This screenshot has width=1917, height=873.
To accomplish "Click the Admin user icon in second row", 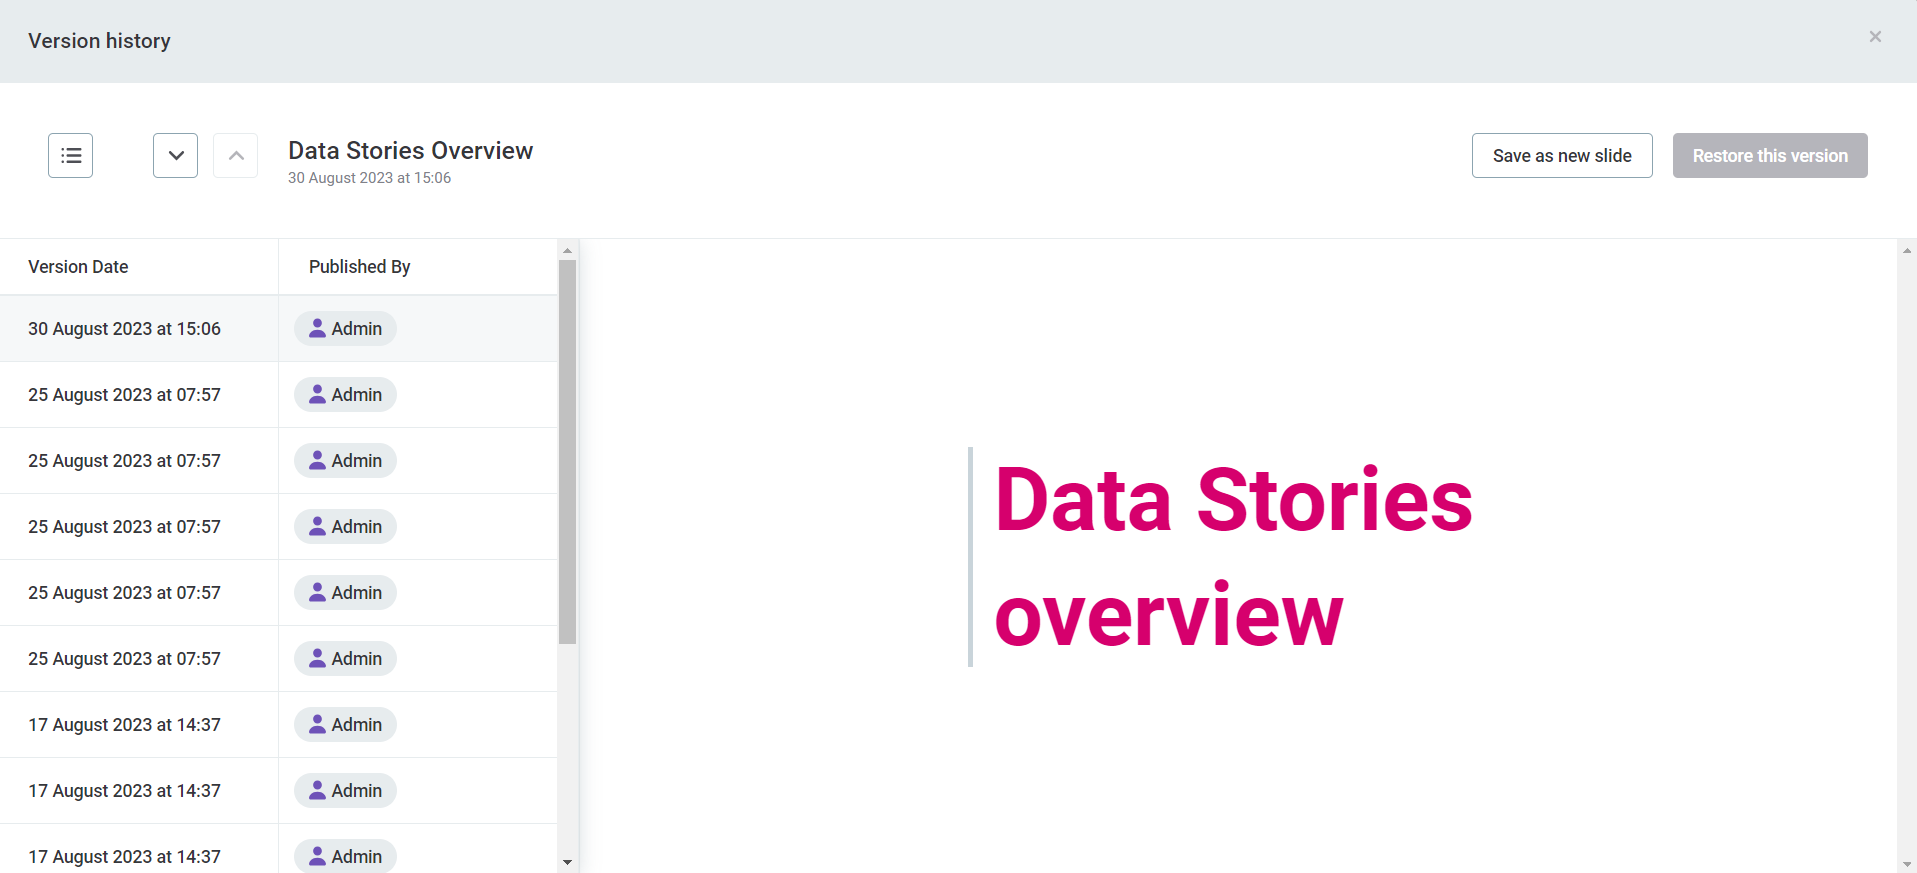I will click(x=317, y=395).
